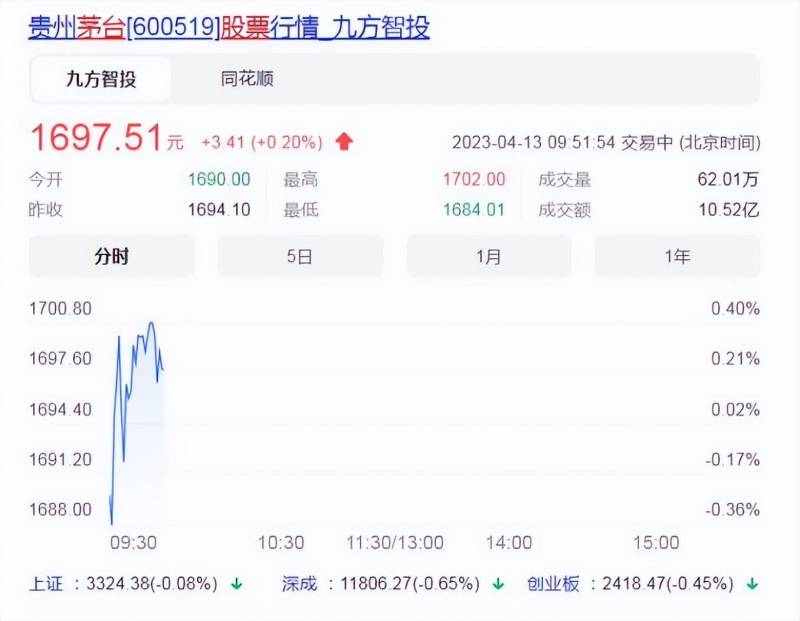
Task: Click the 09:30 time axis label
Action: (134, 542)
